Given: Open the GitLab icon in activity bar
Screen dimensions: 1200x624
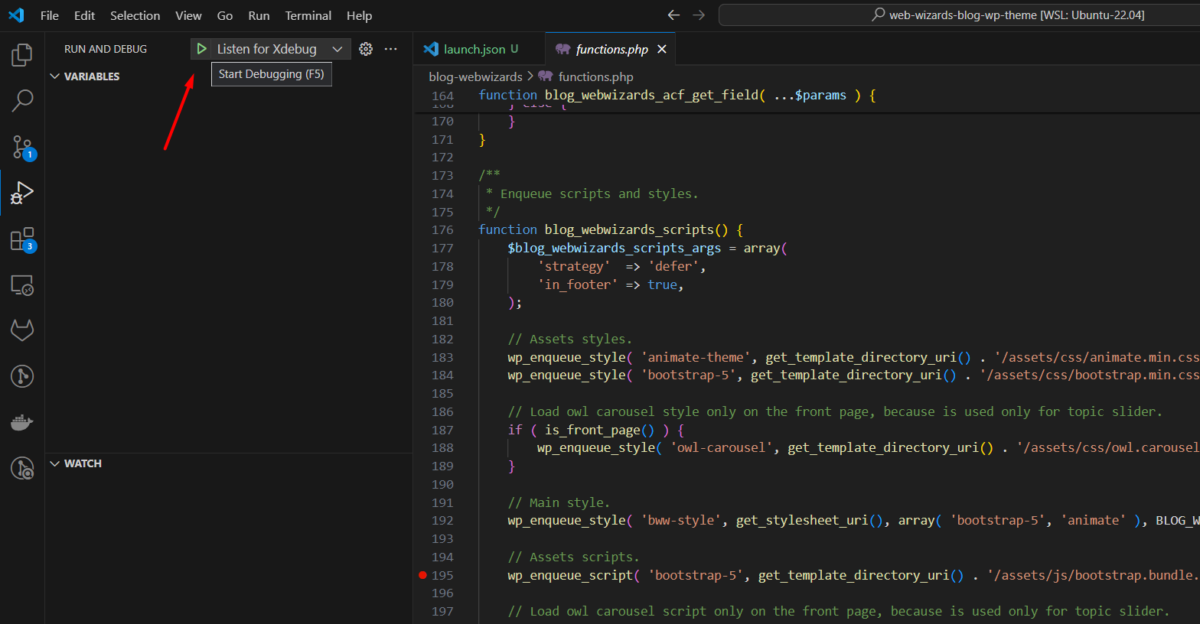Looking at the screenshot, I should [x=22, y=330].
